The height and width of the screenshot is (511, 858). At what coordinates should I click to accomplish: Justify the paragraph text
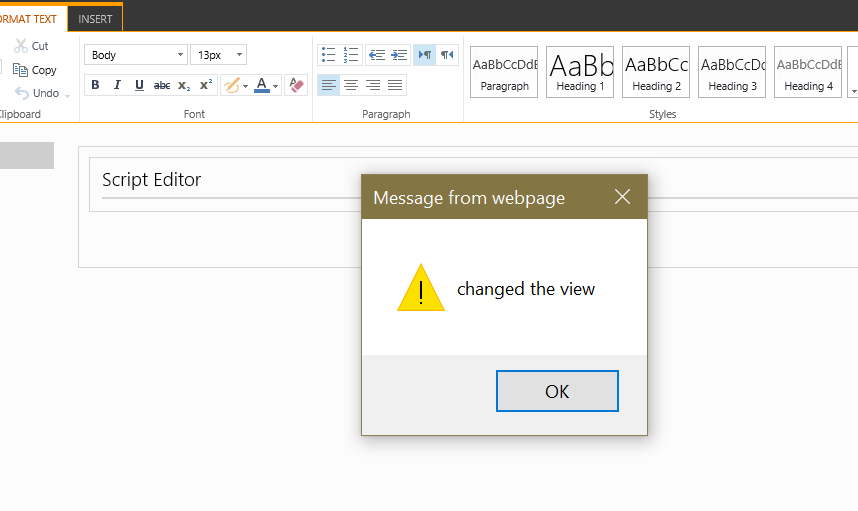[395, 85]
